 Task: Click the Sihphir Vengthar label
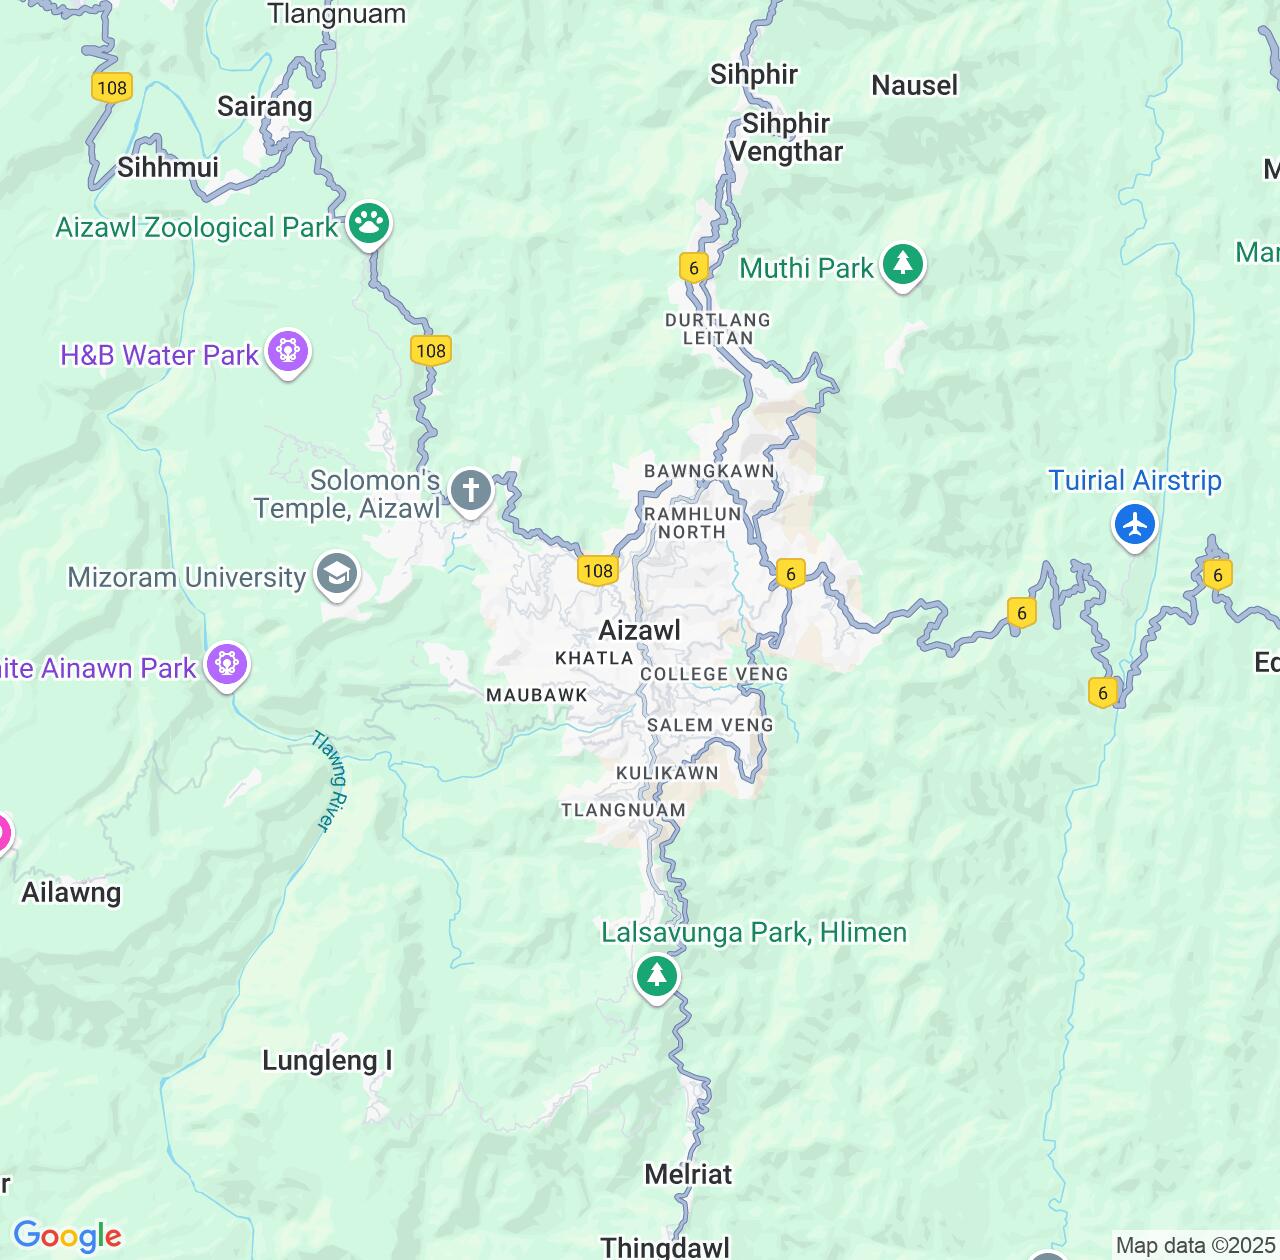click(786, 137)
